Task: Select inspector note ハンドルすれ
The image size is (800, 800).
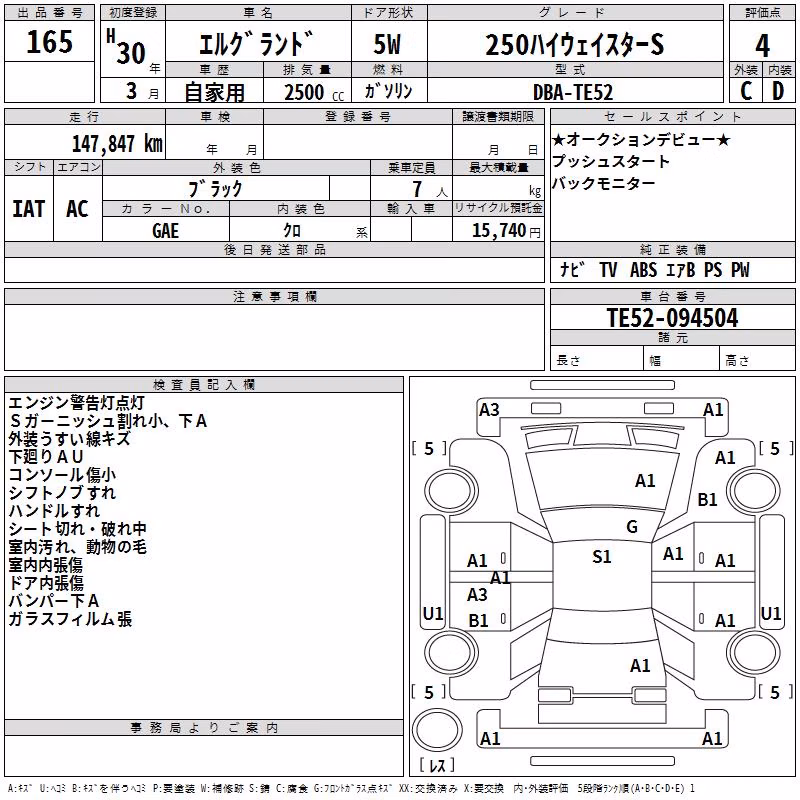Action: point(54,511)
